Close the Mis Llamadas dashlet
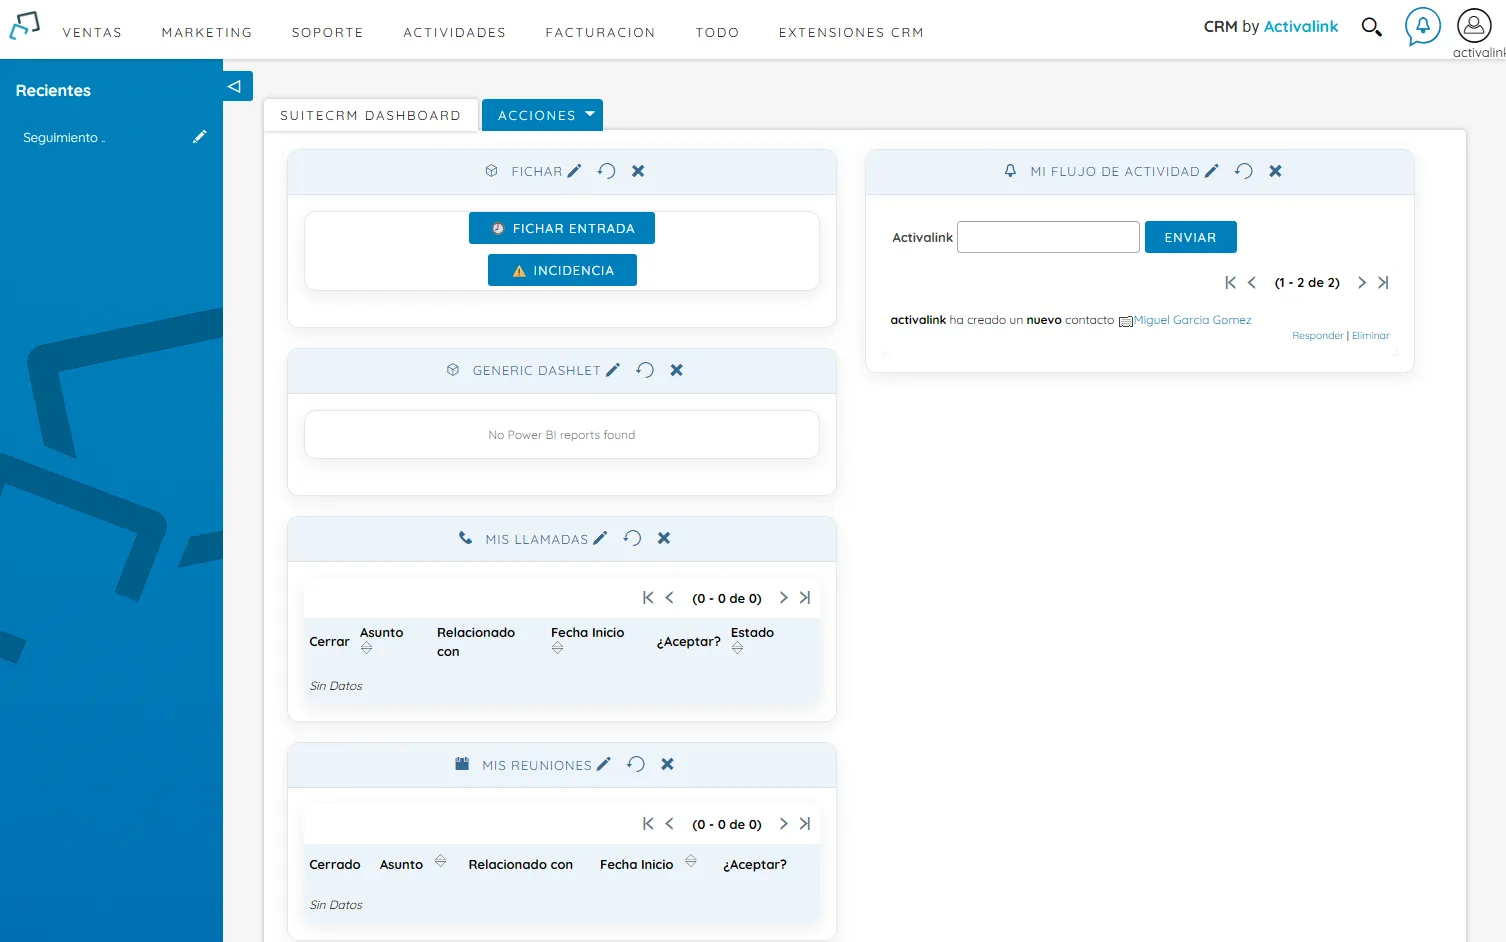 pyautogui.click(x=664, y=538)
